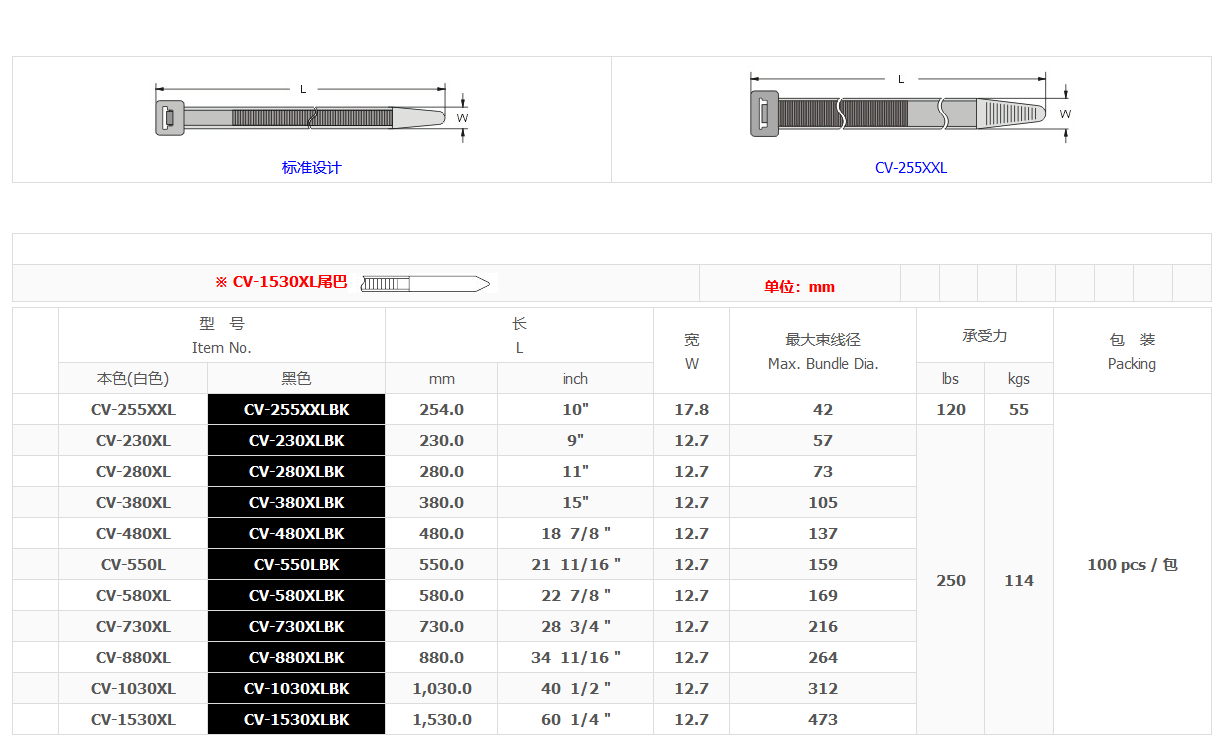Open the CV-255XXL caption link
1224x748 pixels.
click(910, 168)
